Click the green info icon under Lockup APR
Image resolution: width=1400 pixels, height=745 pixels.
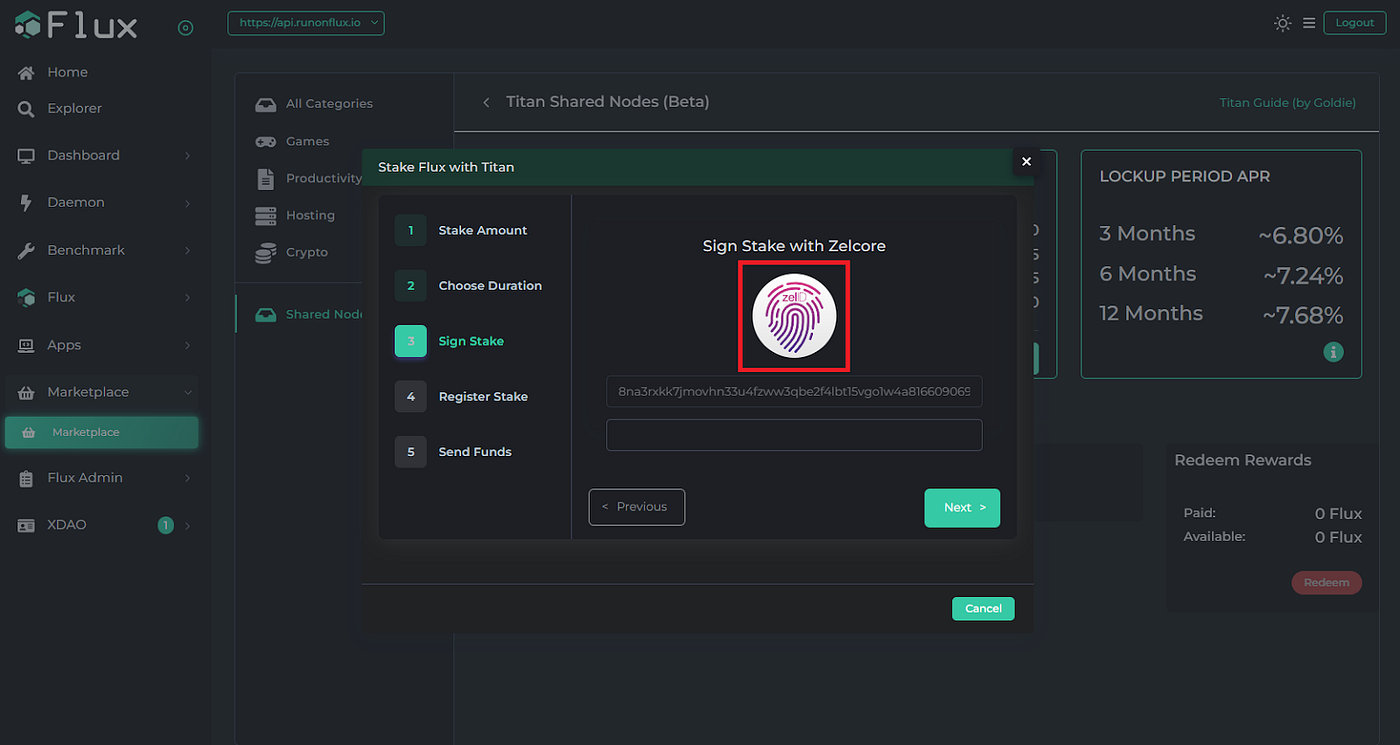pos(1334,352)
